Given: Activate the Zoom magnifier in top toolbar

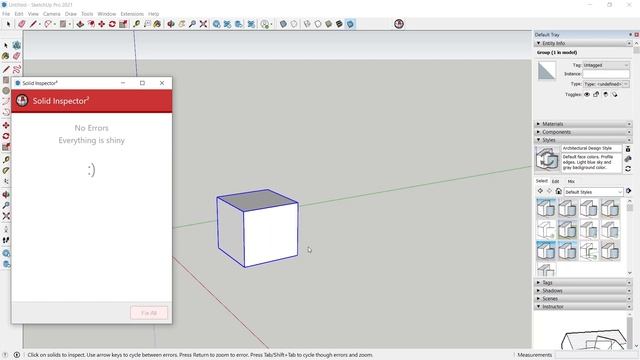Looking at the screenshot, I should pyautogui.click(x=192, y=24).
